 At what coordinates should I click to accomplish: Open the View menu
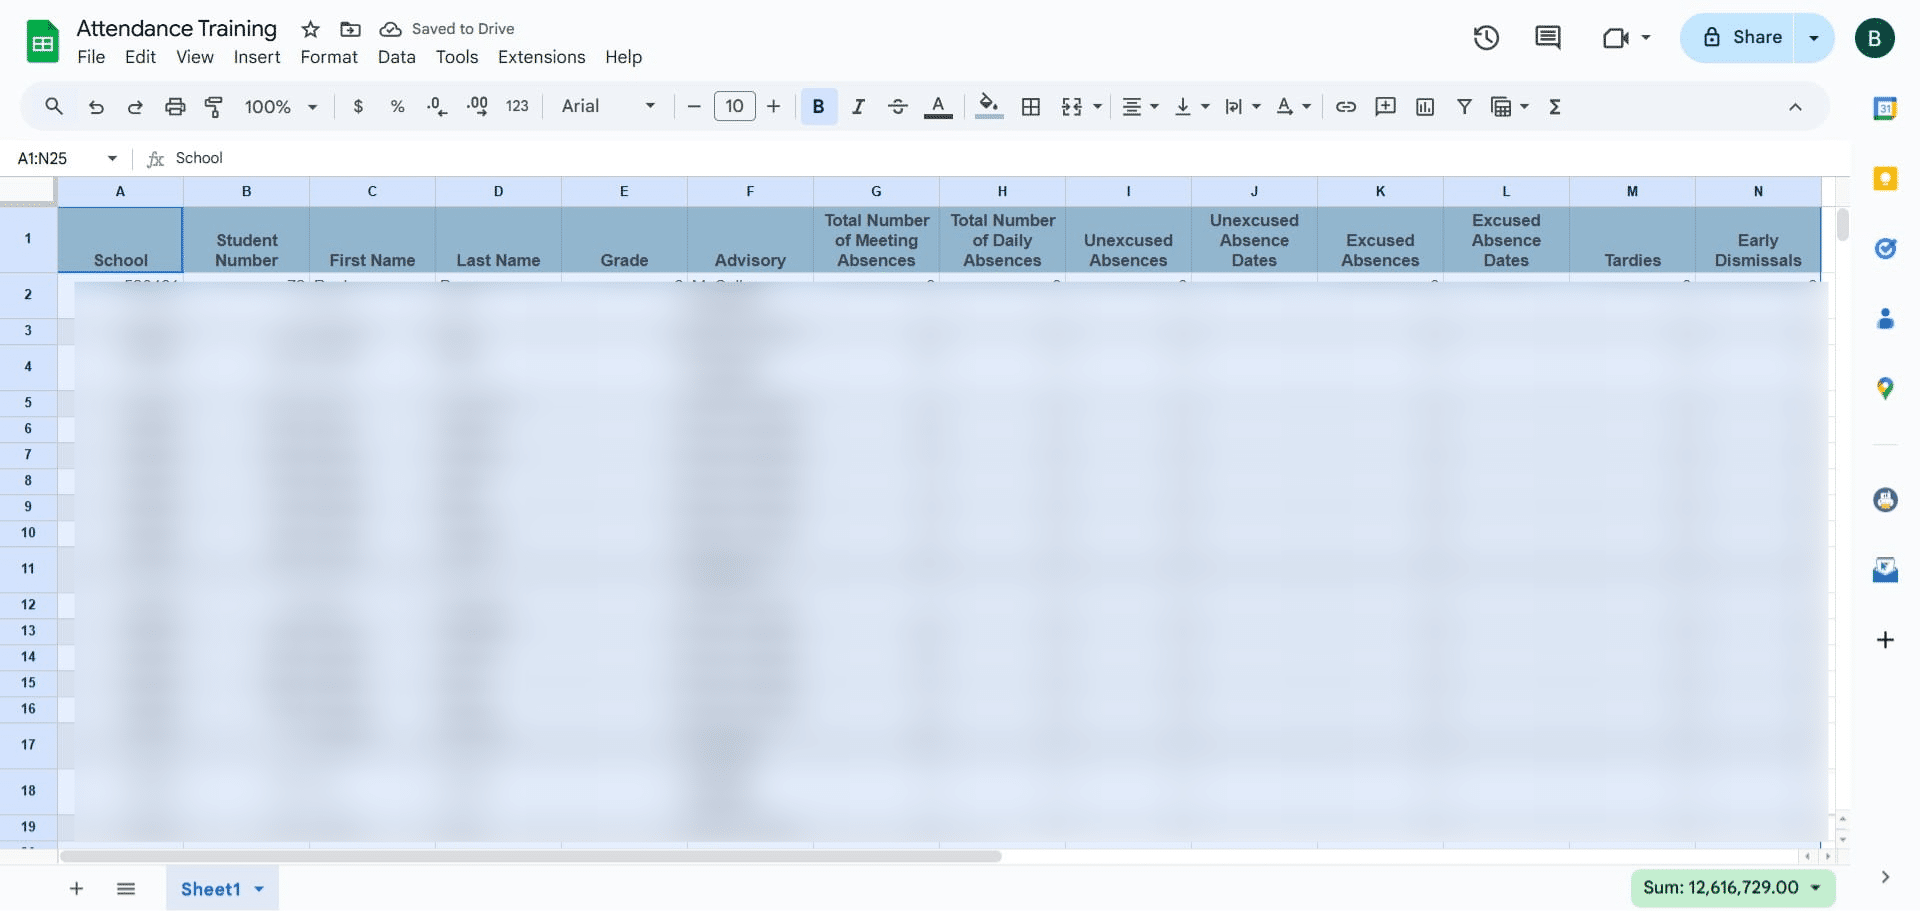click(195, 57)
